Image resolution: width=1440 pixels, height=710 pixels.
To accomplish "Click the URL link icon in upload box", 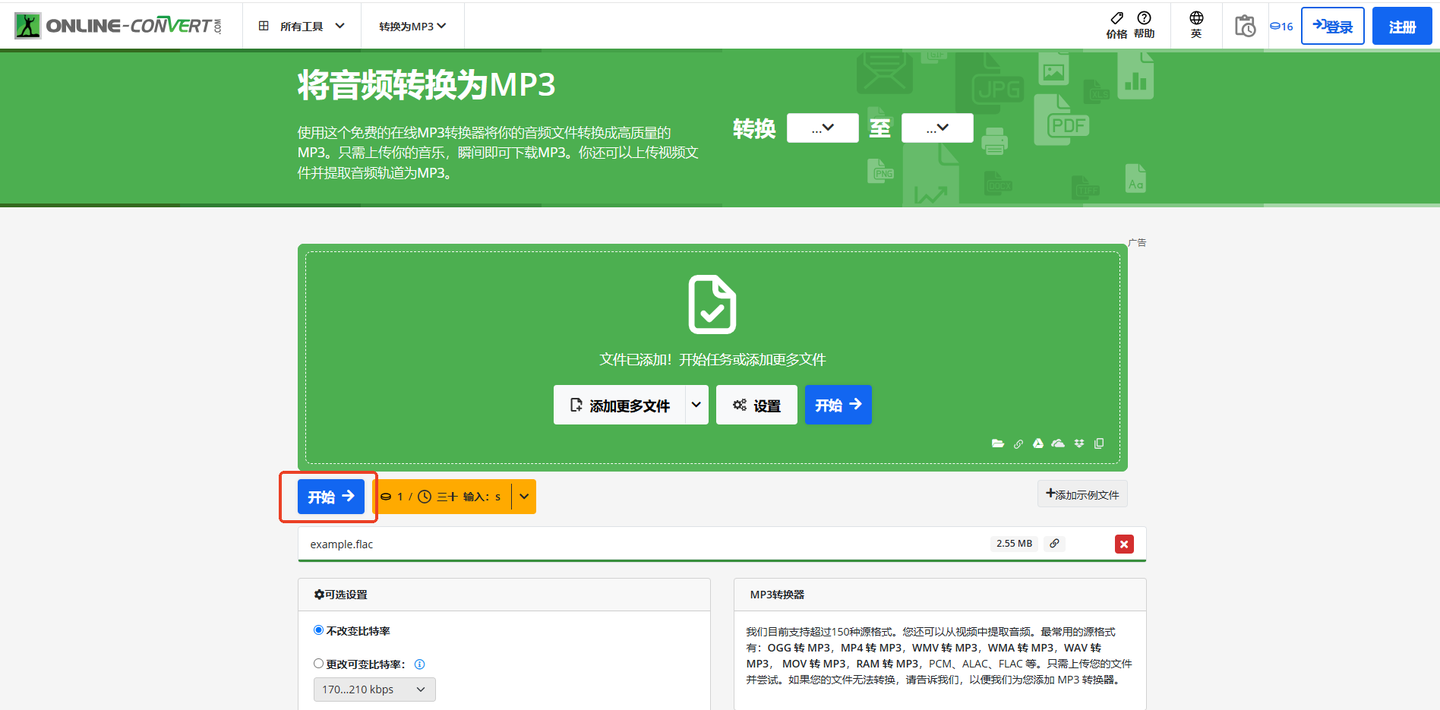I will pos(1018,443).
